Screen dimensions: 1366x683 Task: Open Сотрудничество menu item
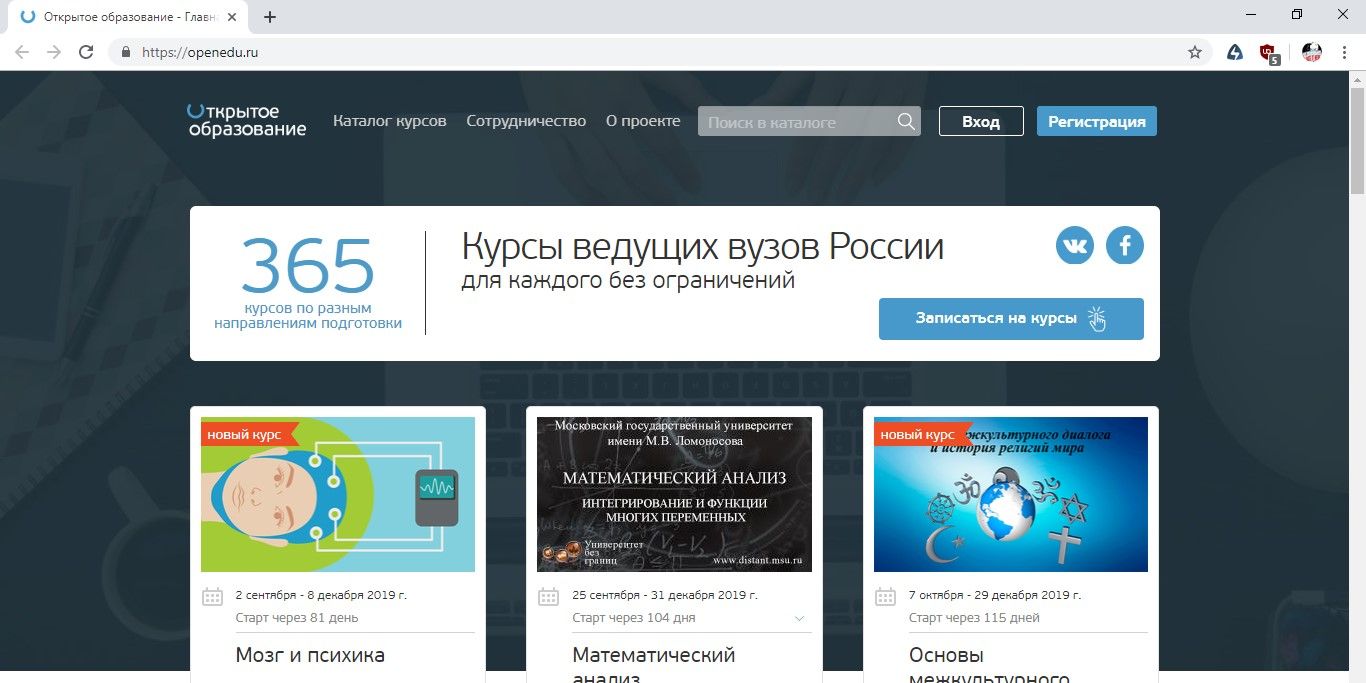[526, 121]
